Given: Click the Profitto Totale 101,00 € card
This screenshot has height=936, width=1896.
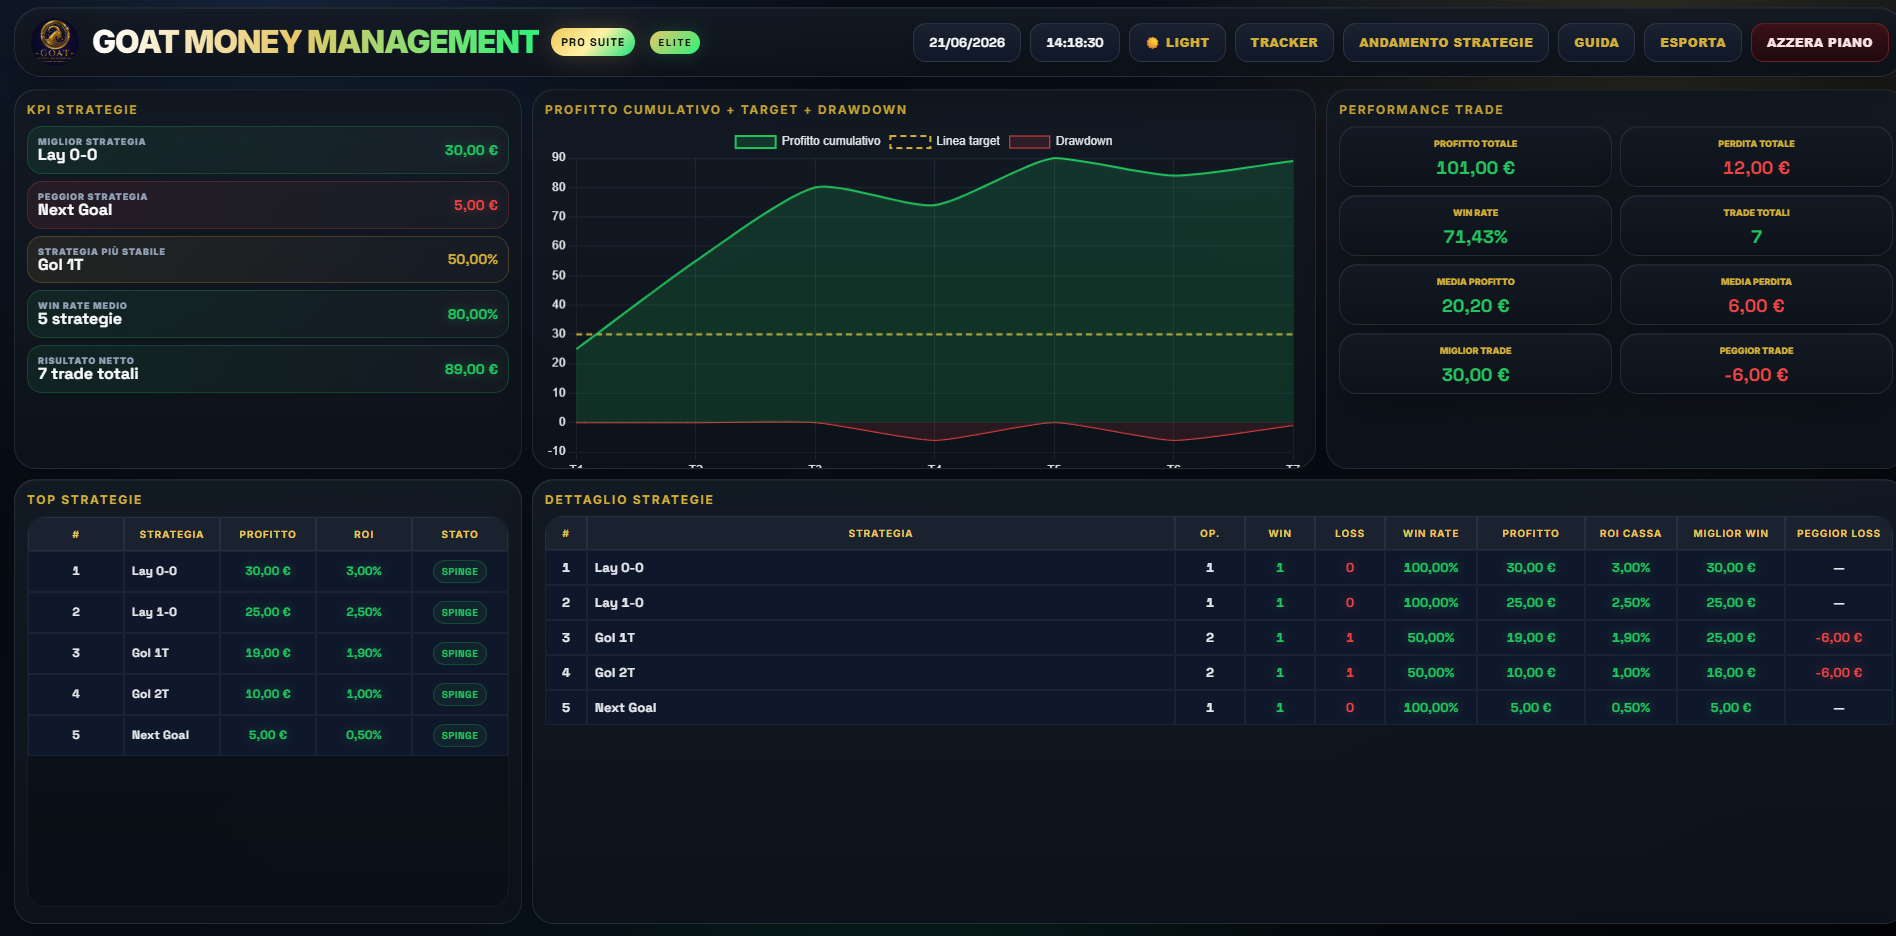Looking at the screenshot, I should coord(1475,157).
